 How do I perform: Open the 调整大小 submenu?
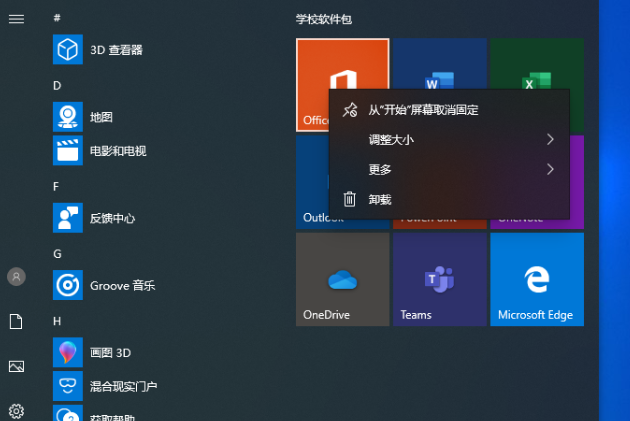[x=449, y=139]
